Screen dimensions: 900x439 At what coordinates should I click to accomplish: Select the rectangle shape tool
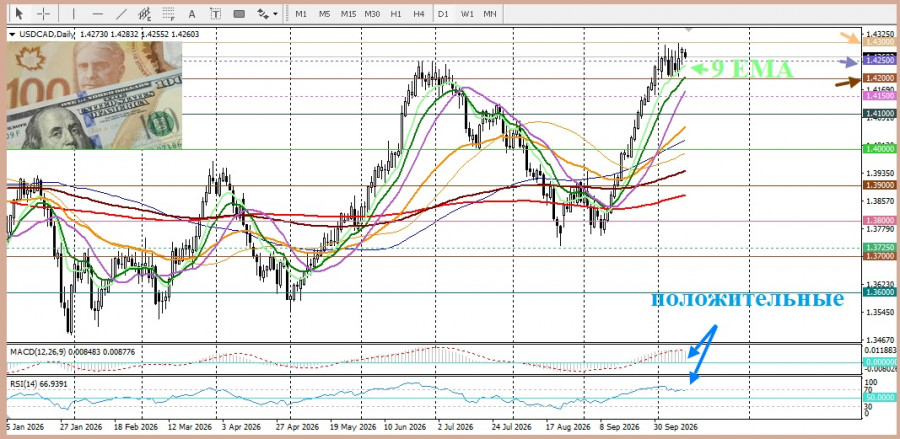click(239, 13)
